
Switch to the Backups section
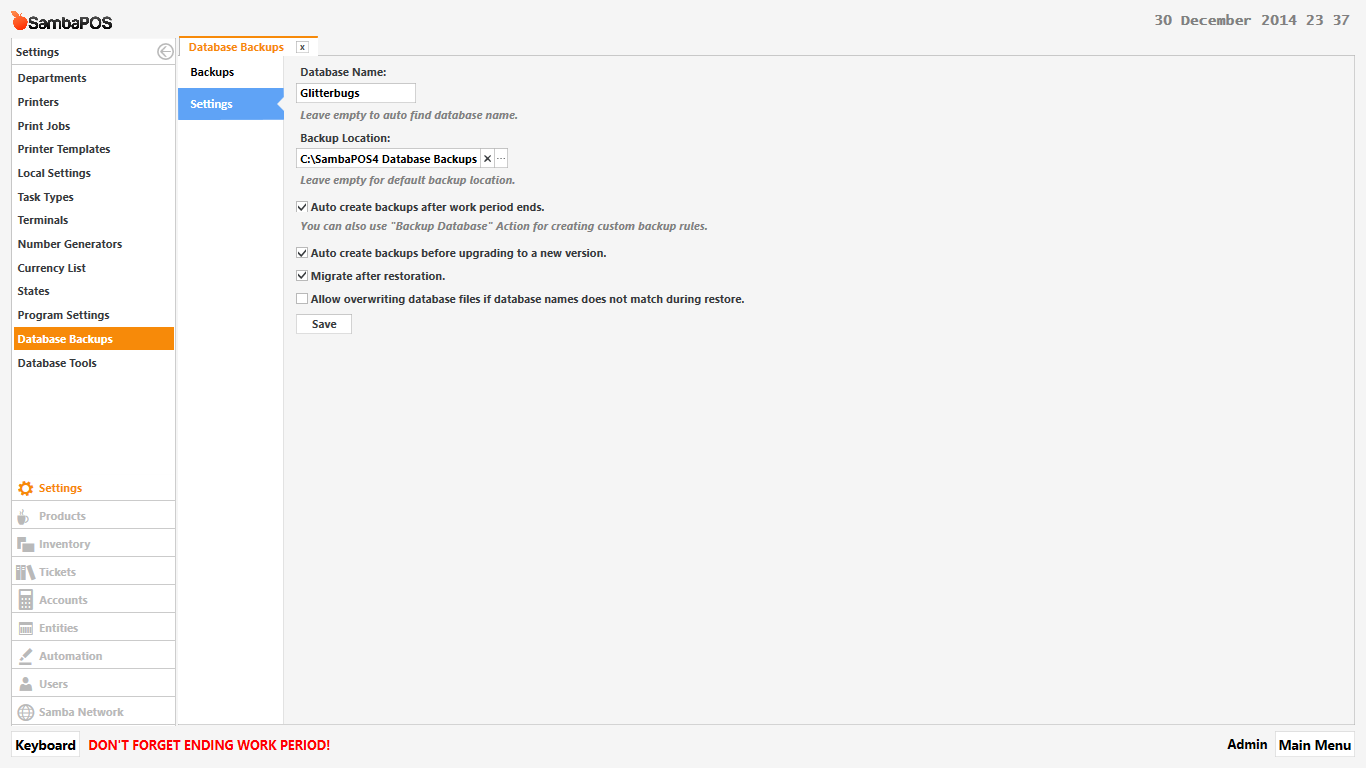tap(212, 72)
